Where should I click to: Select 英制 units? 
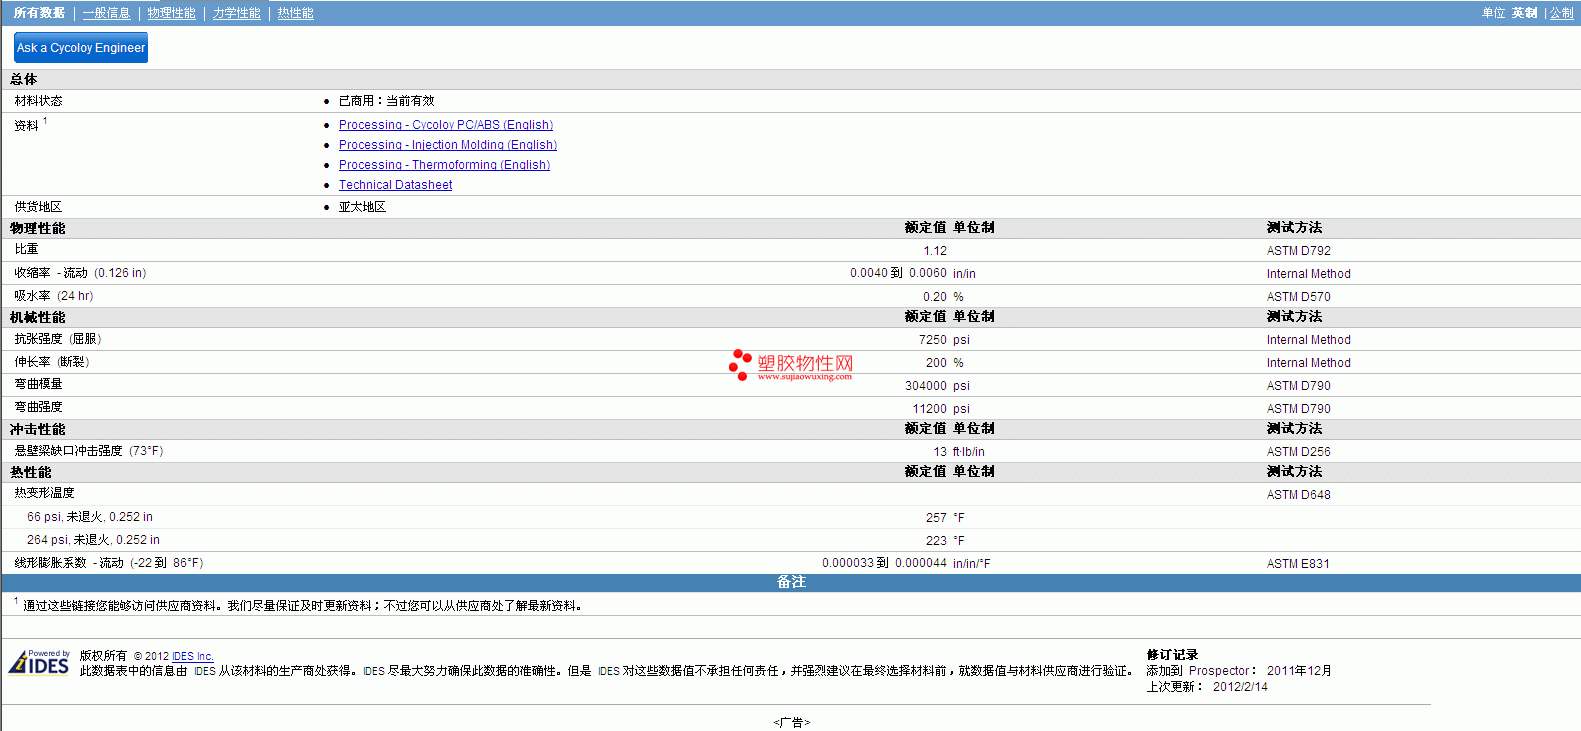tap(1524, 13)
